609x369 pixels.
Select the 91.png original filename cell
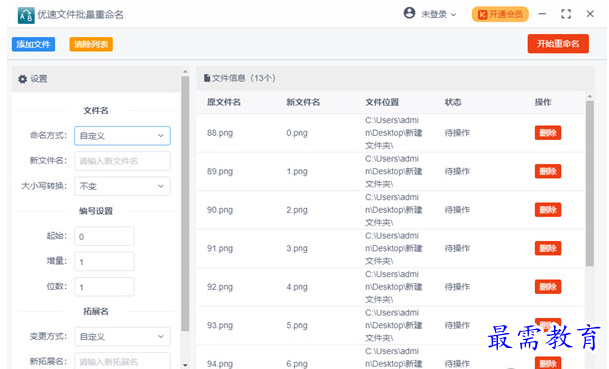[x=220, y=248]
